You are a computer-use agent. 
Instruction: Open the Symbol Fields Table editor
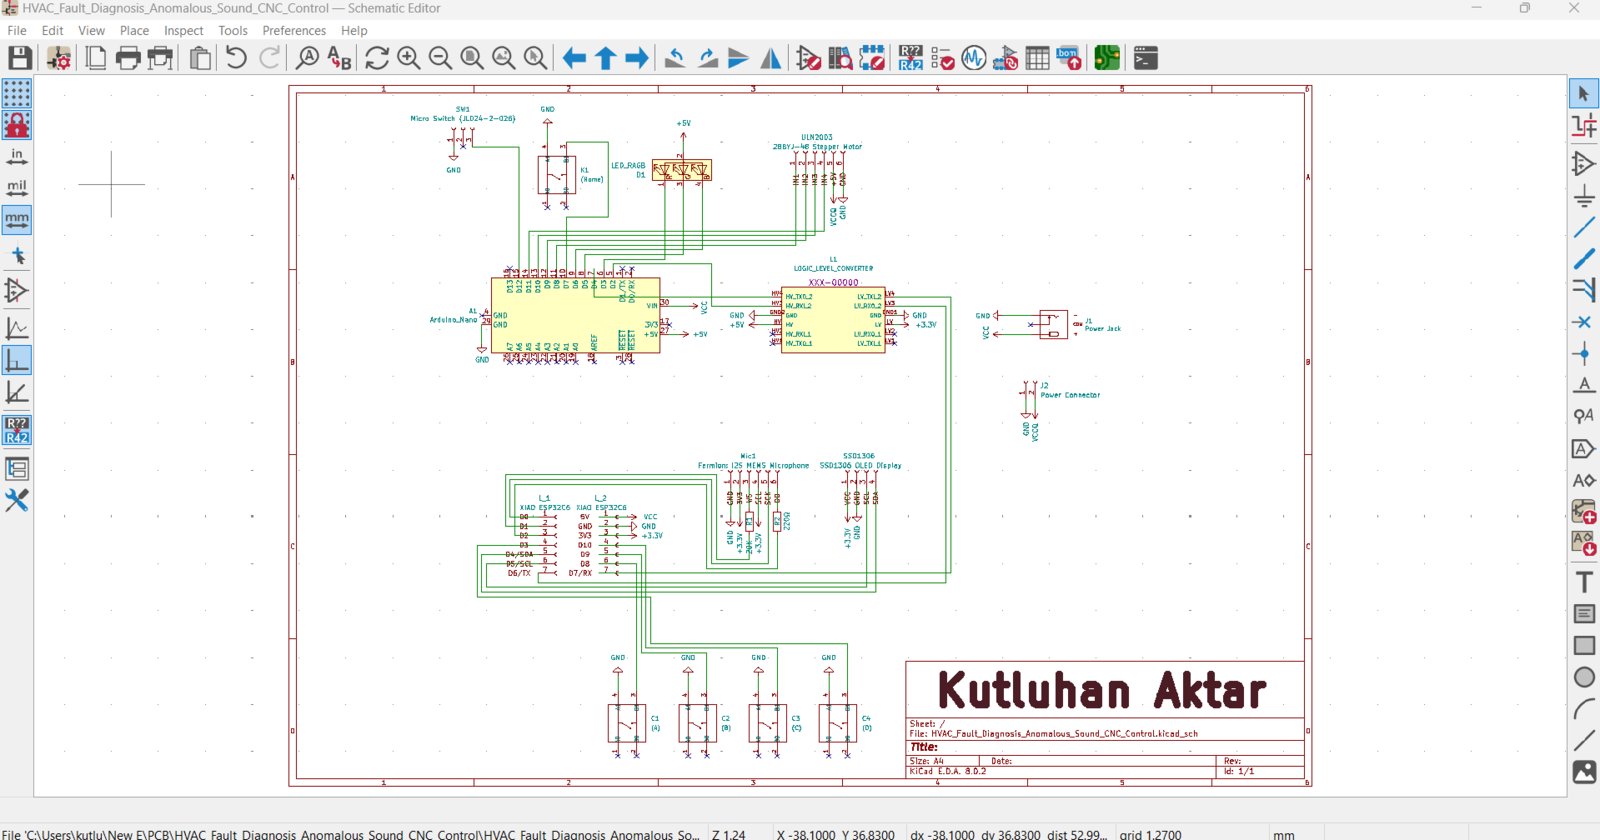pos(1037,58)
